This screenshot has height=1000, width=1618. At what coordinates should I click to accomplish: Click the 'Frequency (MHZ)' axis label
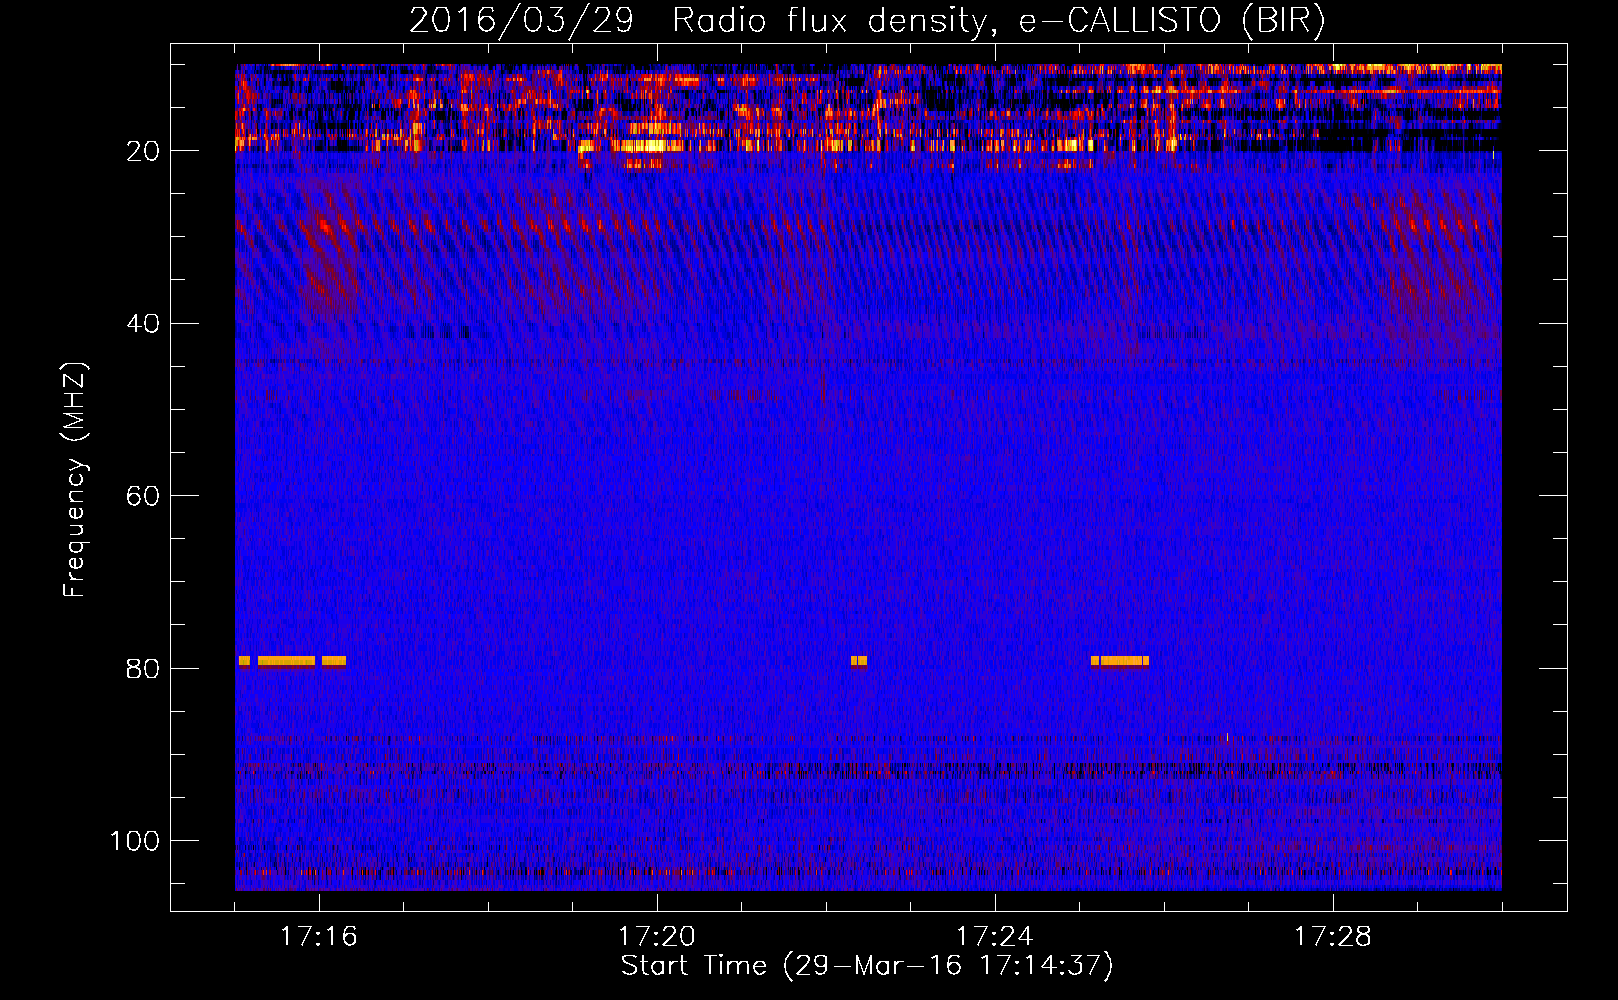(x=75, y=480)
